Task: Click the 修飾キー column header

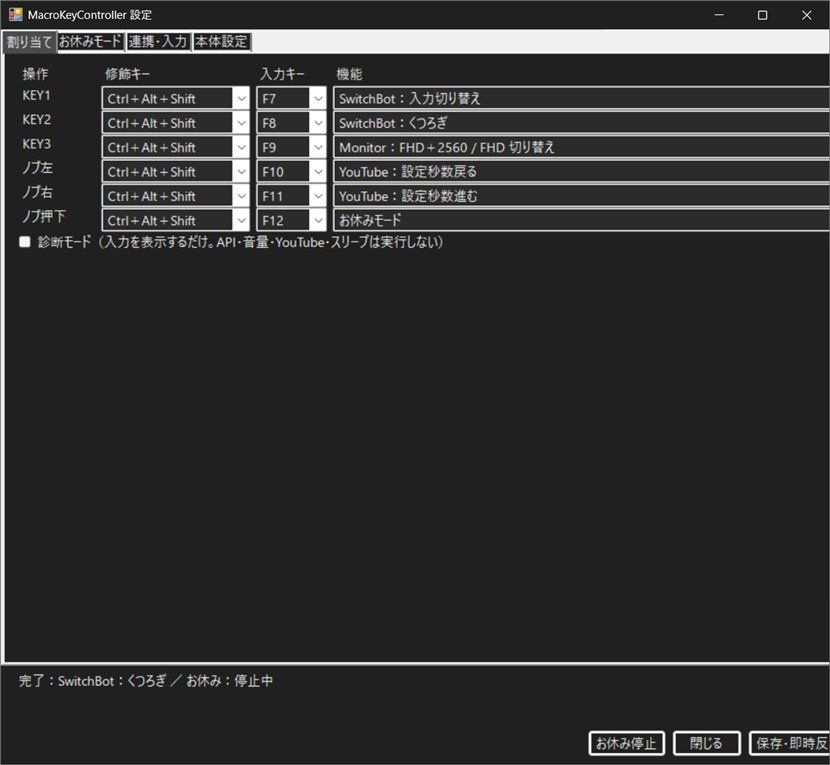Action: (127, 74)
